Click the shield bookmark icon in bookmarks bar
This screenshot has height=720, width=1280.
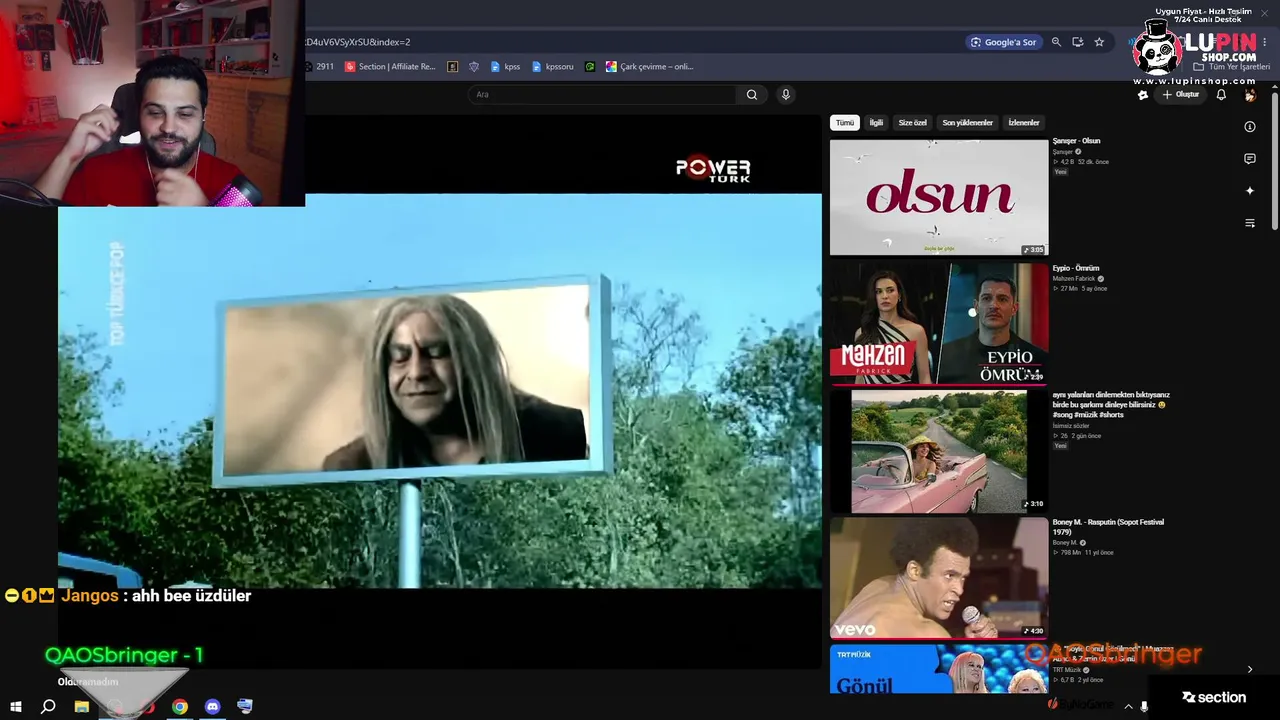(x=474, y=67)
